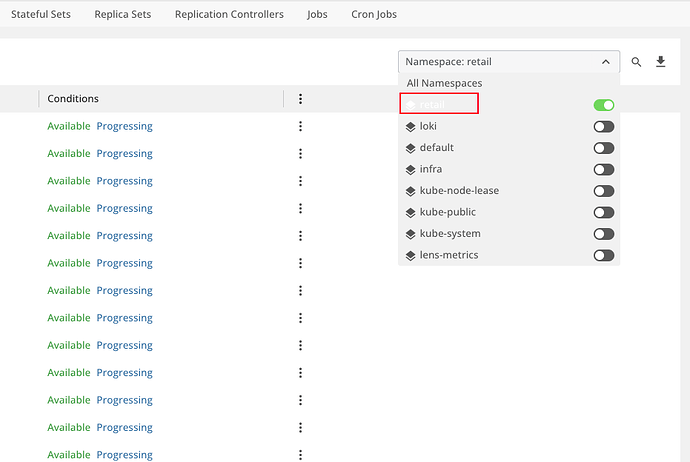Viewport: 690px width, 462px height.
Task: Open the Cron Jobs tab
Action: click(x=374, y=15)
